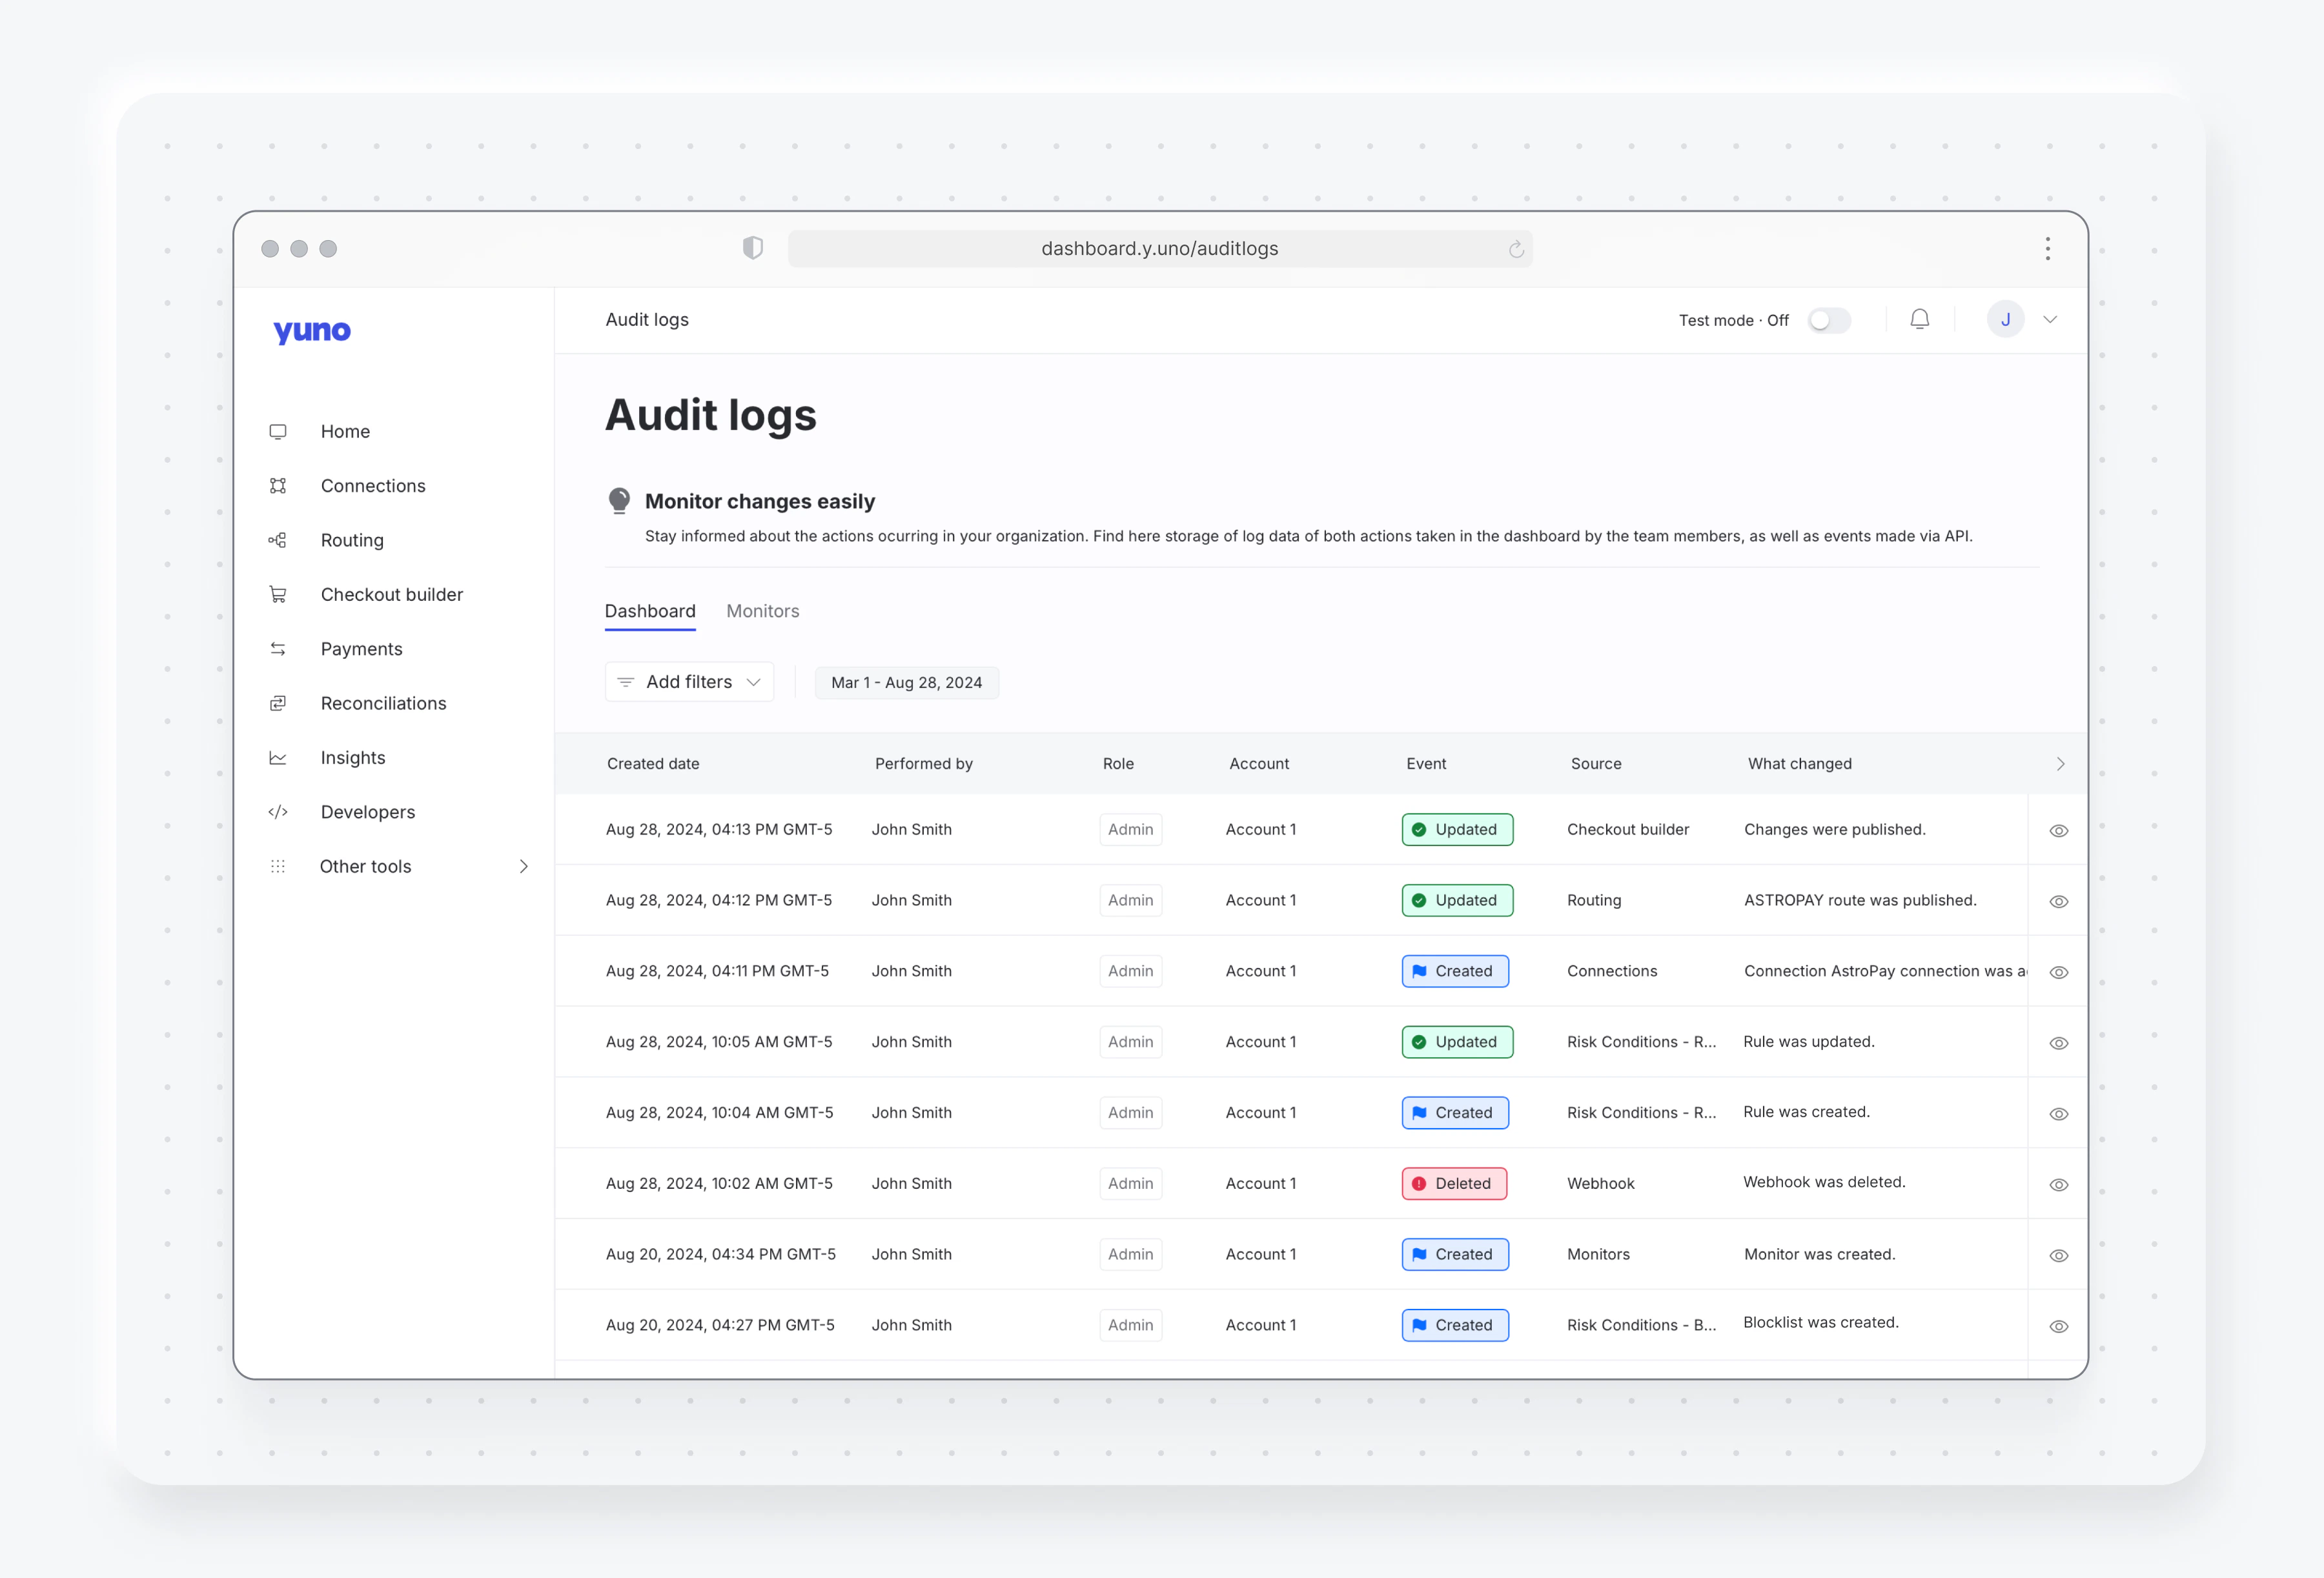2324x1578 pixels.
Task: Click the yuno logo
Action: (312, 331)
